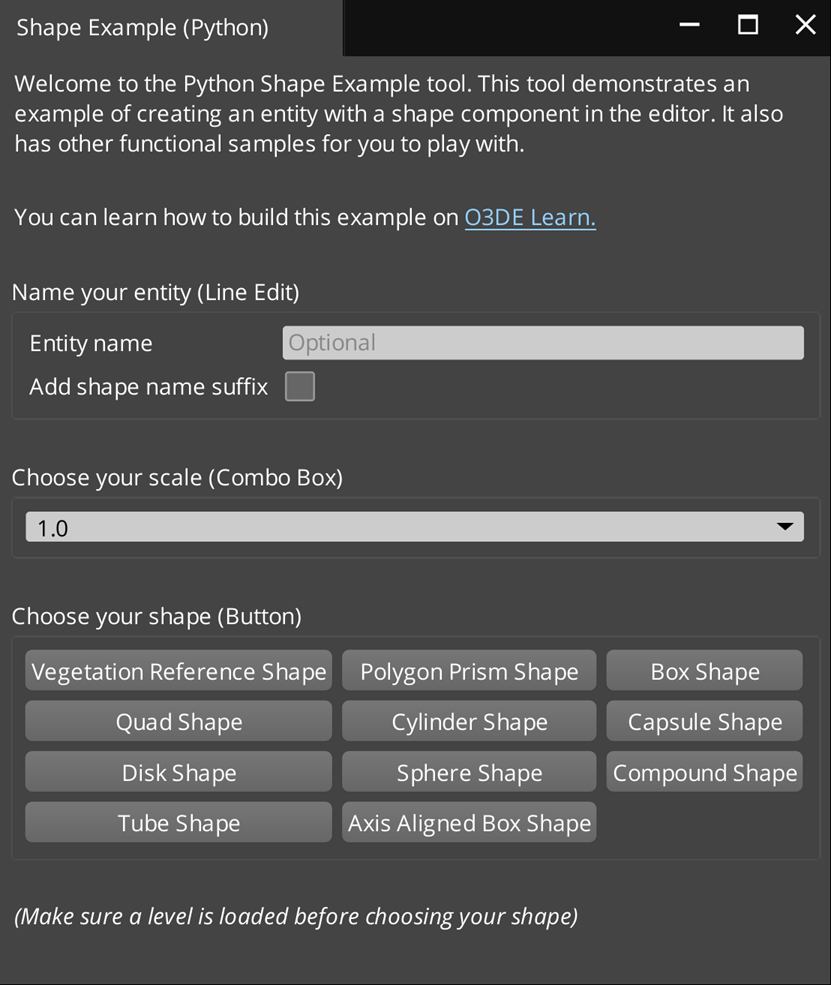Select the Compound Shape button

click(x=704, y=773)
